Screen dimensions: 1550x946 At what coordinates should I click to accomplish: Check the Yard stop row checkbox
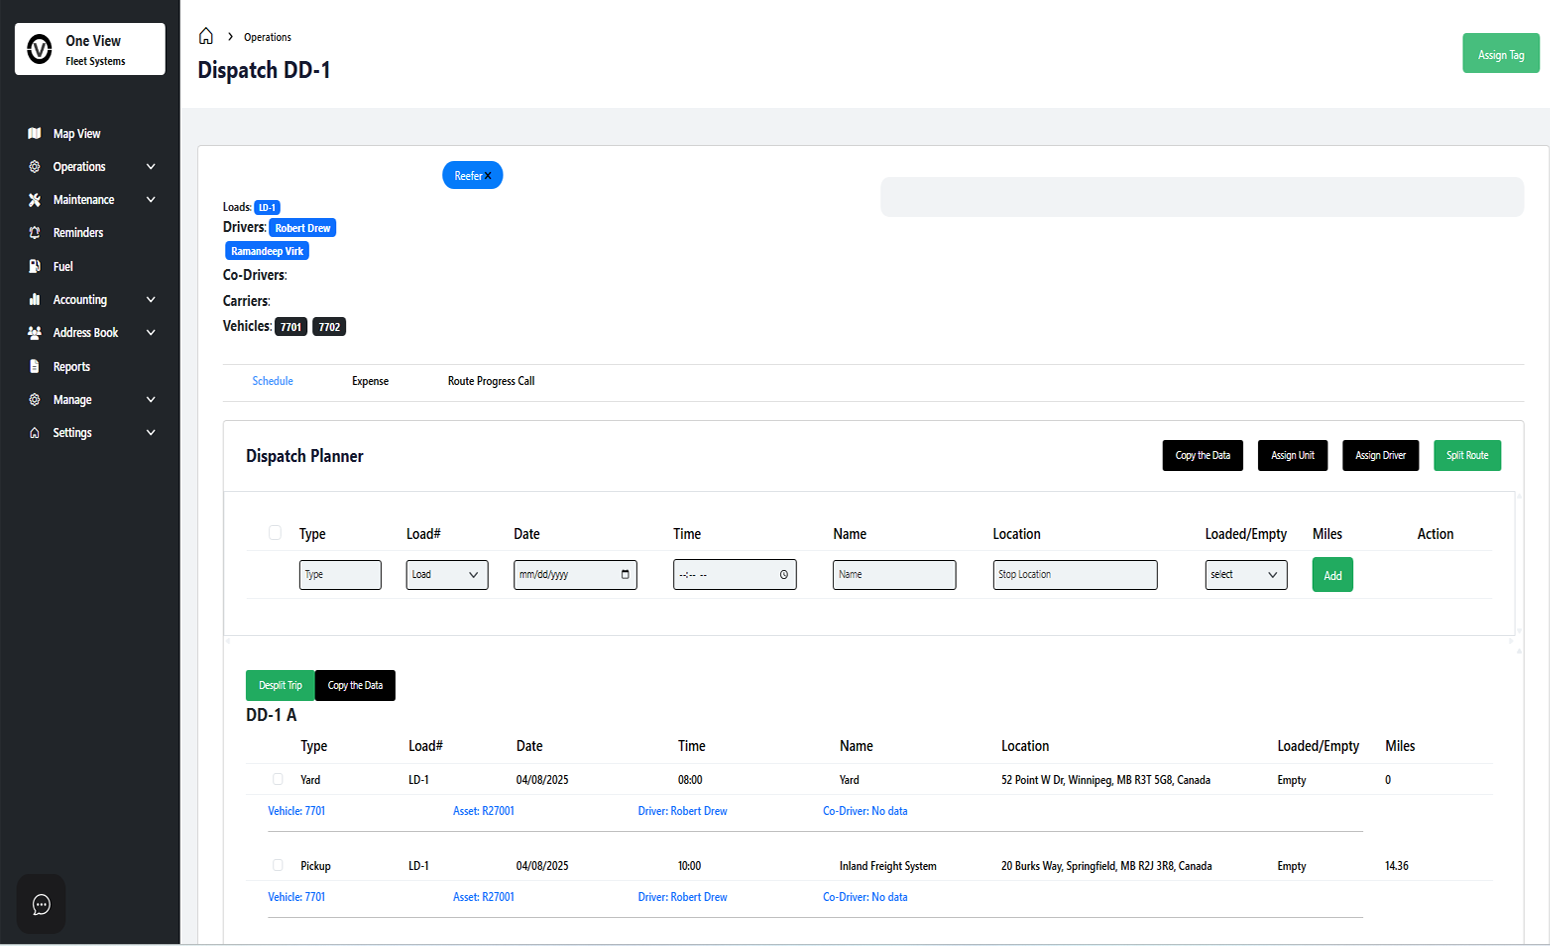(278, 780)
